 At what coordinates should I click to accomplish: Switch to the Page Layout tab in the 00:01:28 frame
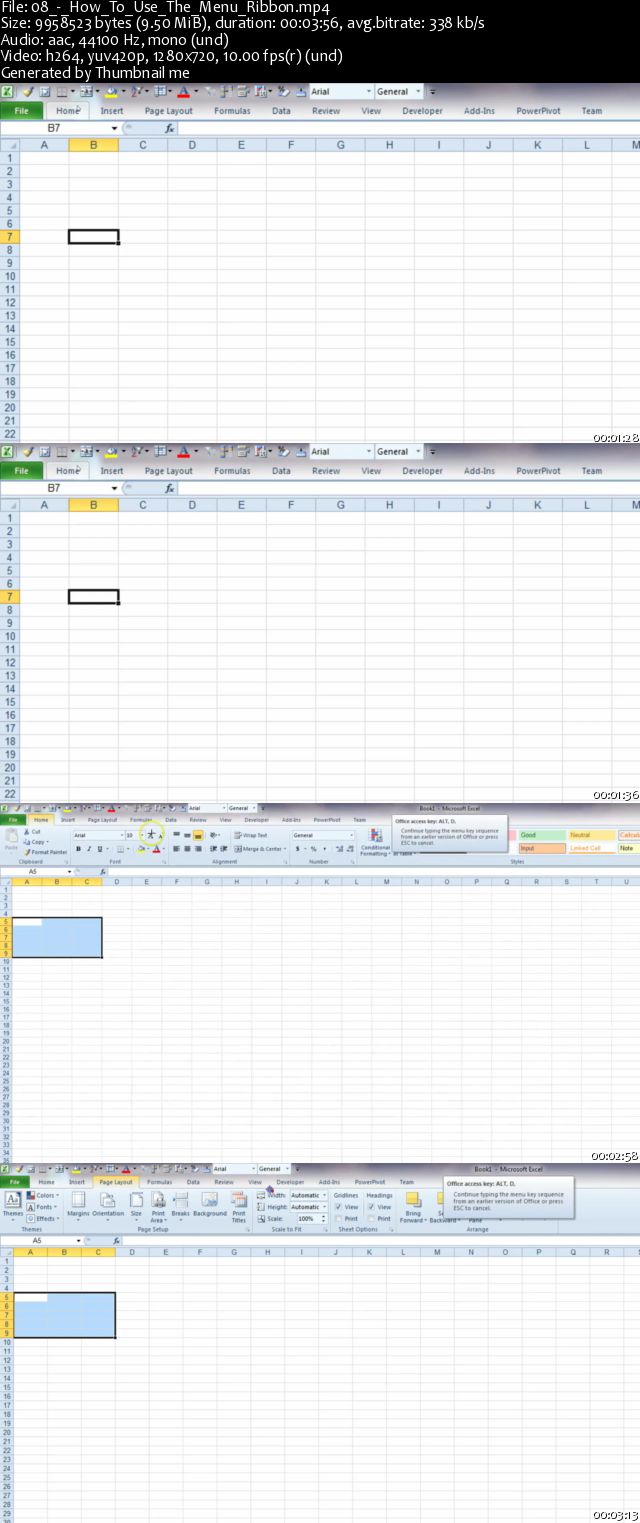[168, 111]
